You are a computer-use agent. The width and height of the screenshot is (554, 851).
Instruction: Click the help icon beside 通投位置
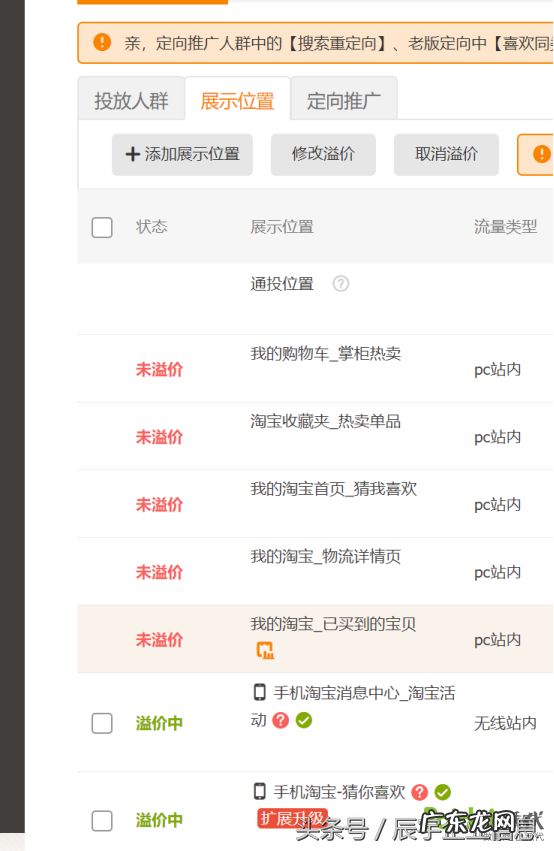(341, 283)
